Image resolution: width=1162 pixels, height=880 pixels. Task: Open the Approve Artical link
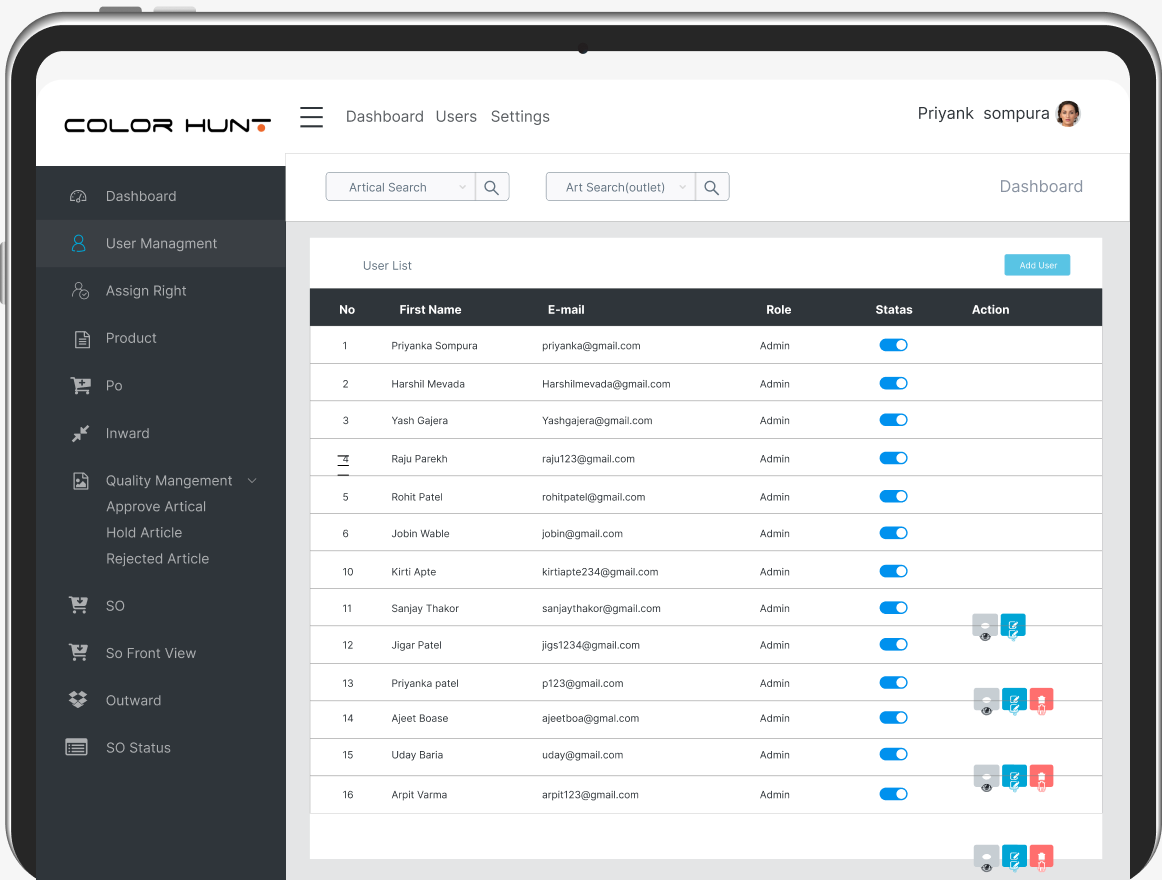click(156, 506)
